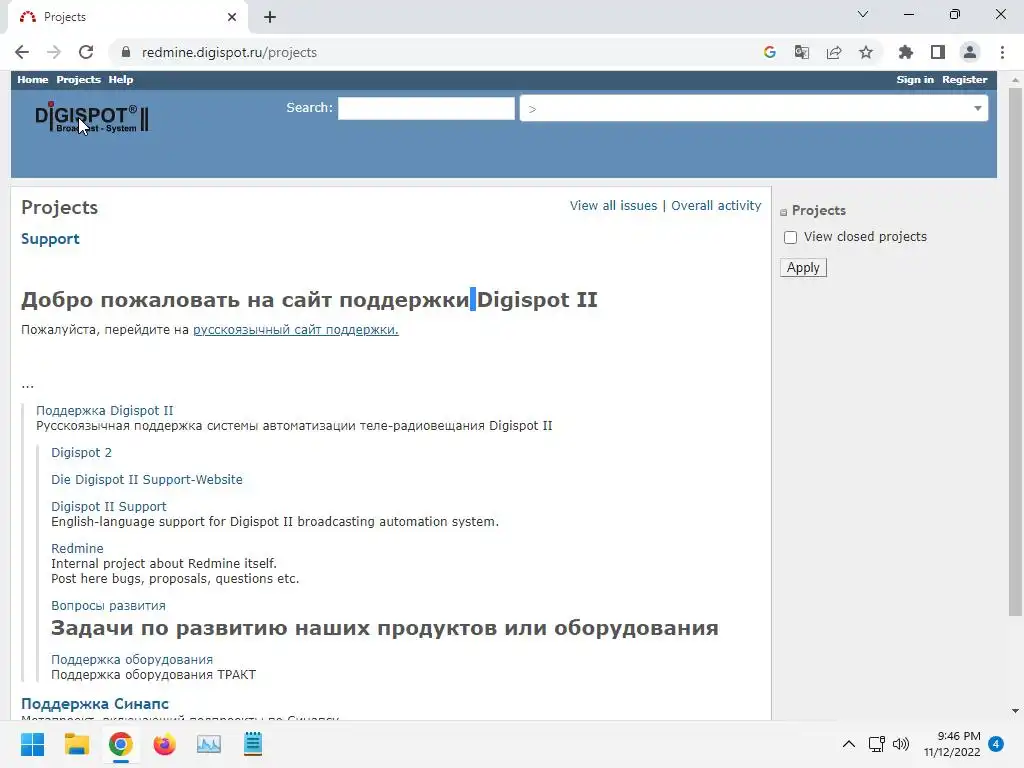
Task: Enable View closed projects checkbox
Action: click(790, 237)
